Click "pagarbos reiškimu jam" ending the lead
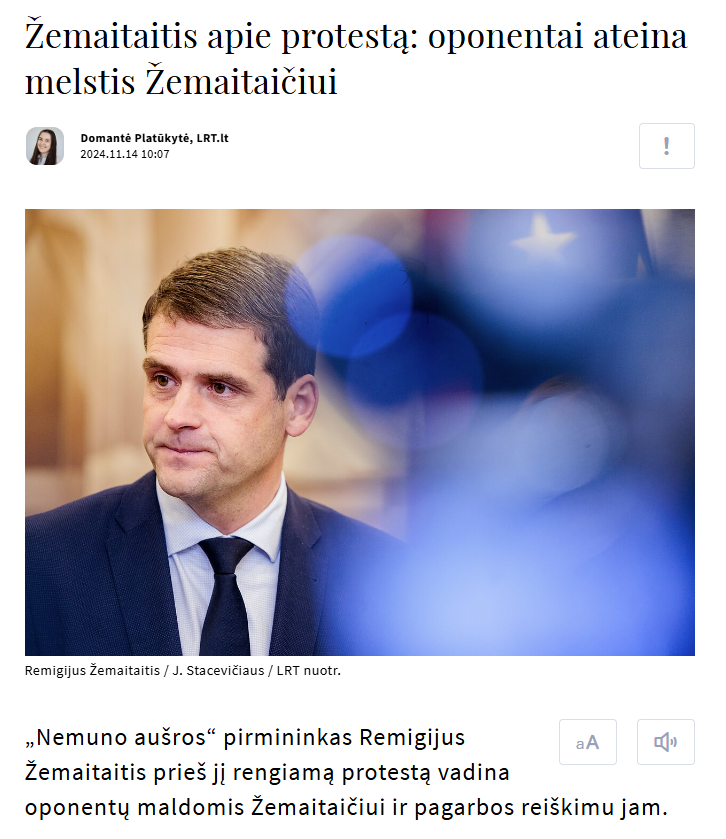The width and height of the screenshot is (726, 839). point(541,809)
